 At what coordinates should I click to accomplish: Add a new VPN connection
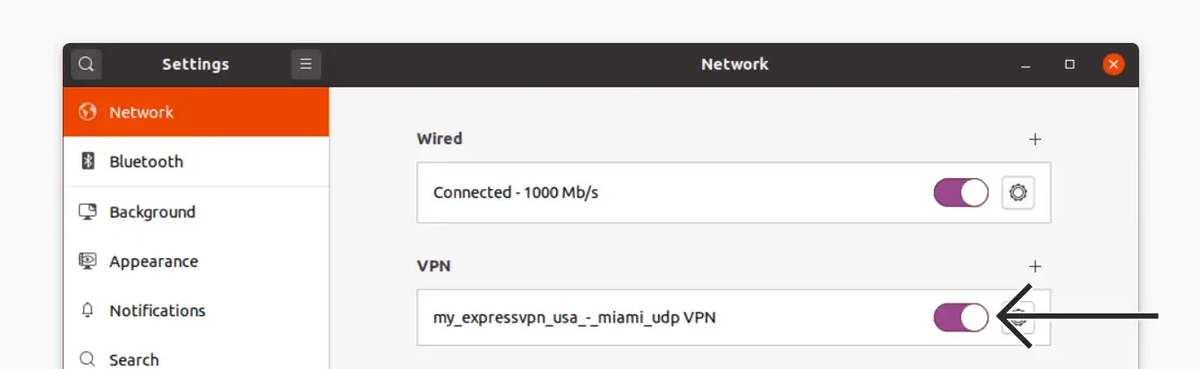(1035, 266)
